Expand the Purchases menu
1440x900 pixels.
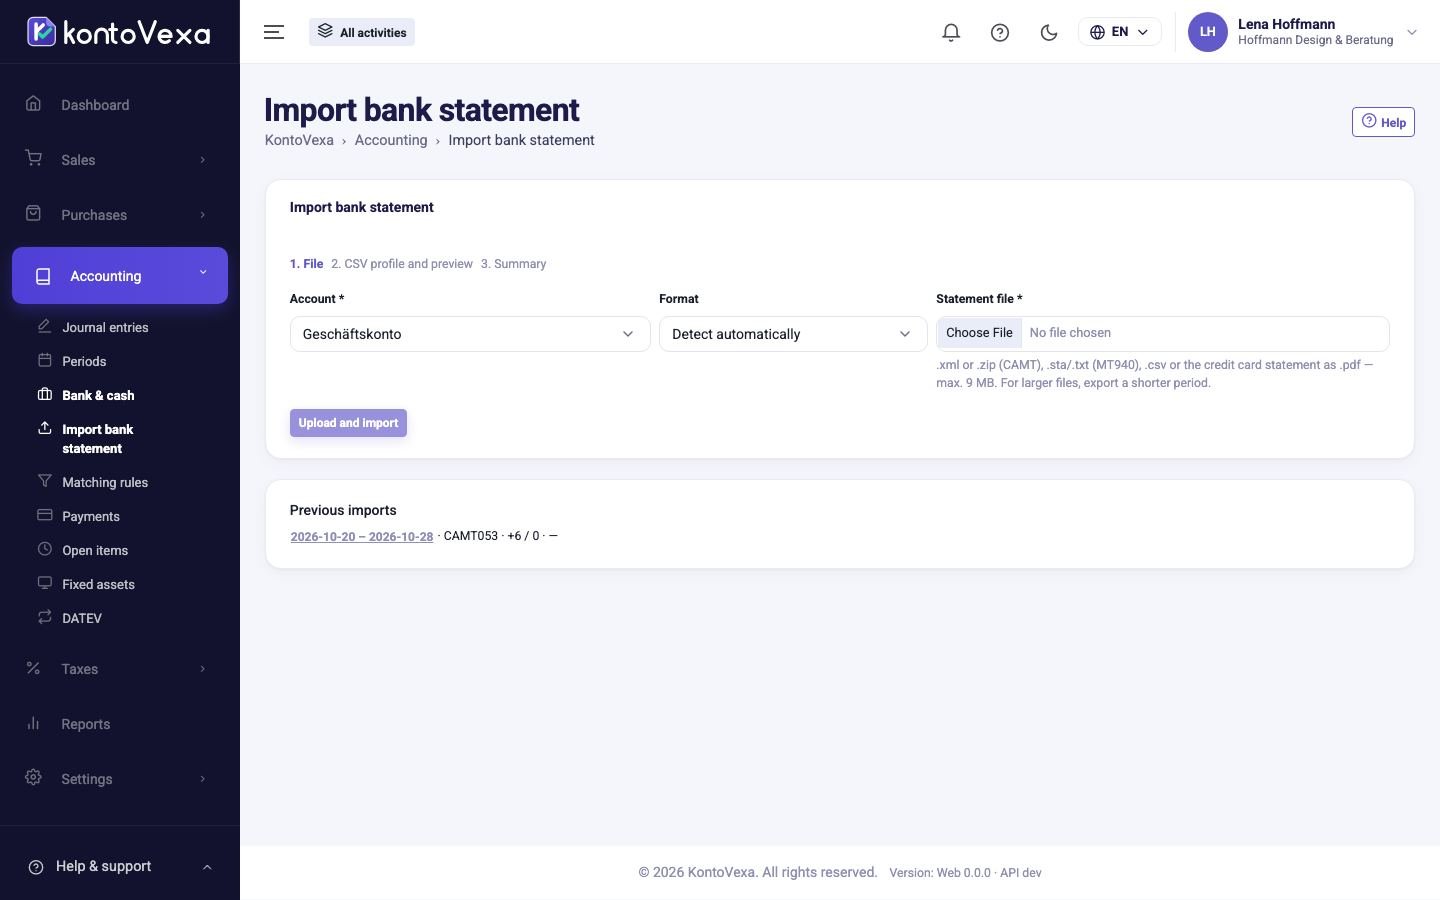pos(120,215)
